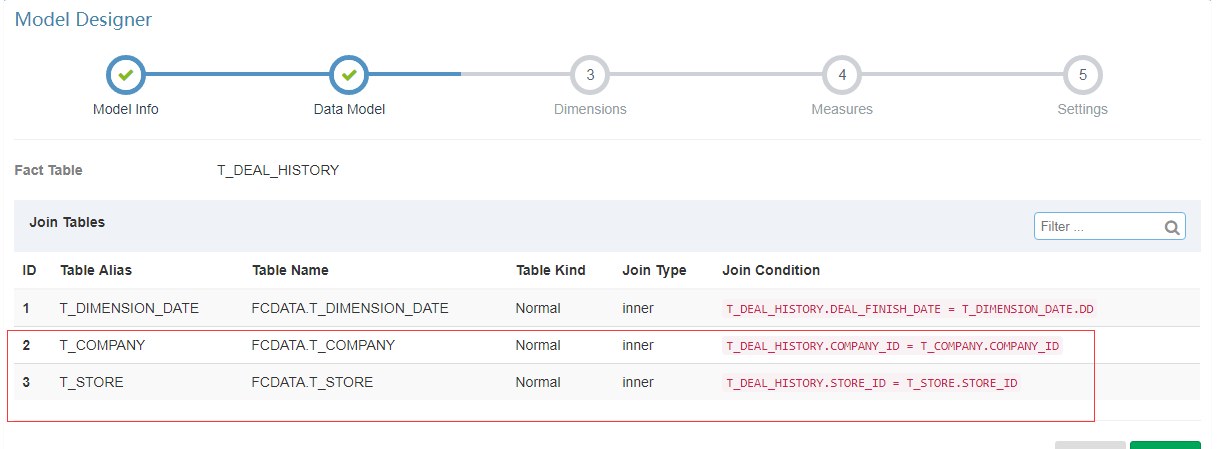Jump to the step 4 Measures circle

click(842, 75)
